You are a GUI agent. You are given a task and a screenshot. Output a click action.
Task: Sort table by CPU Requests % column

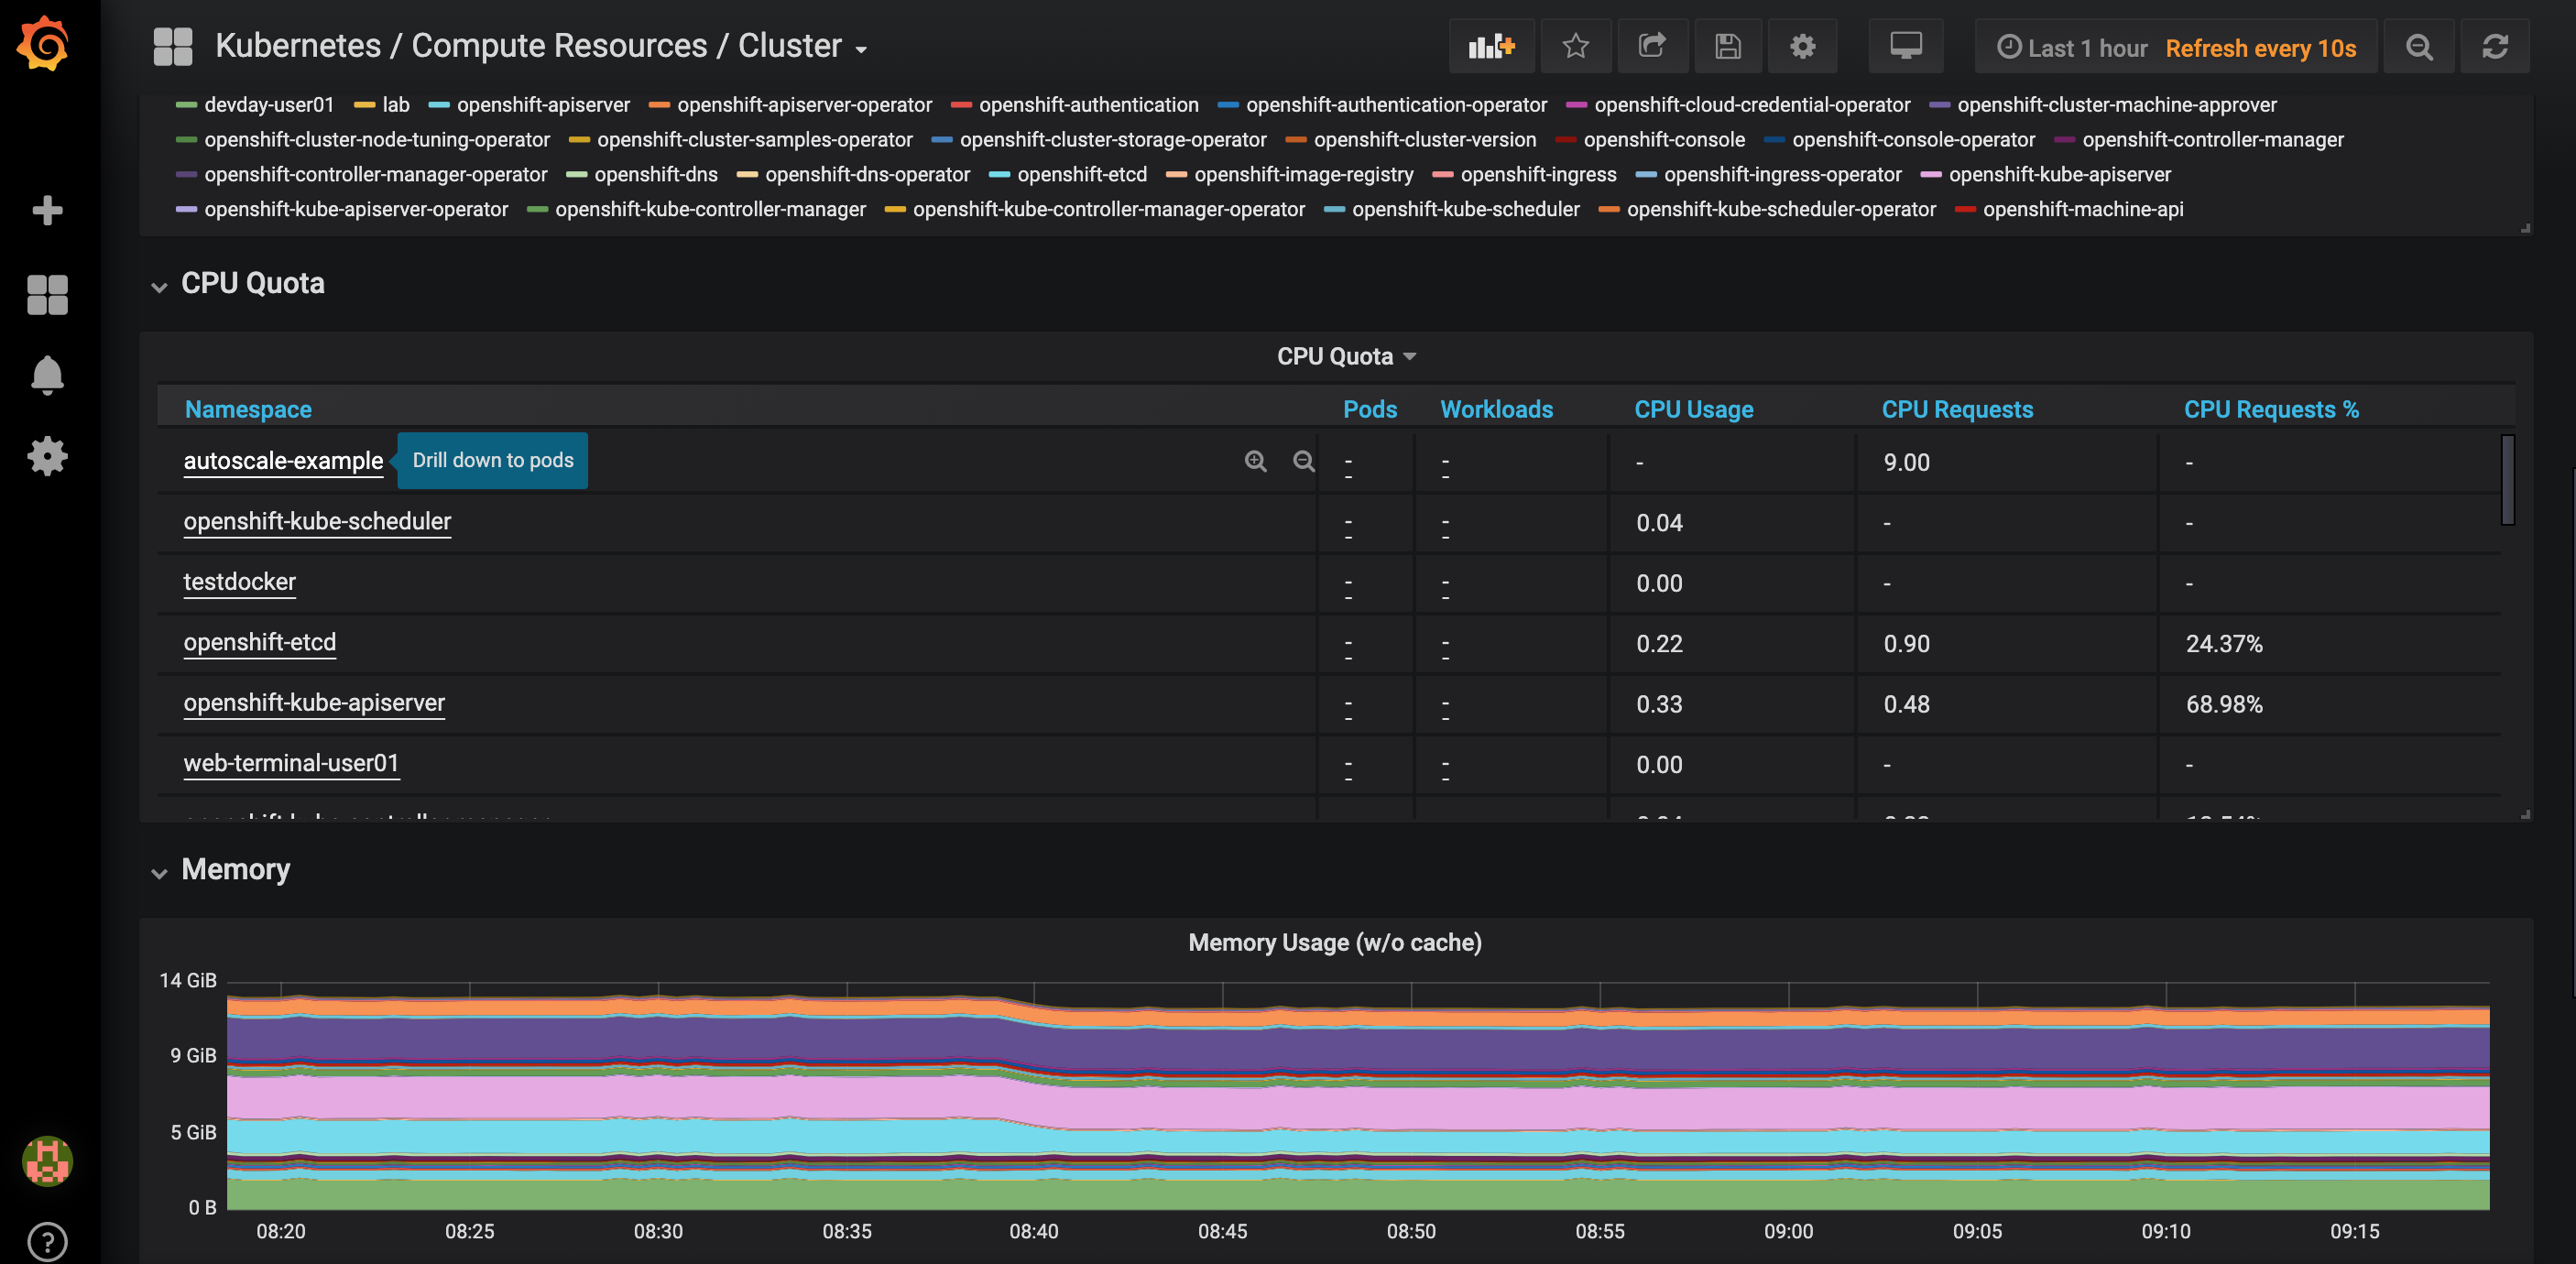coord(2270,409)
